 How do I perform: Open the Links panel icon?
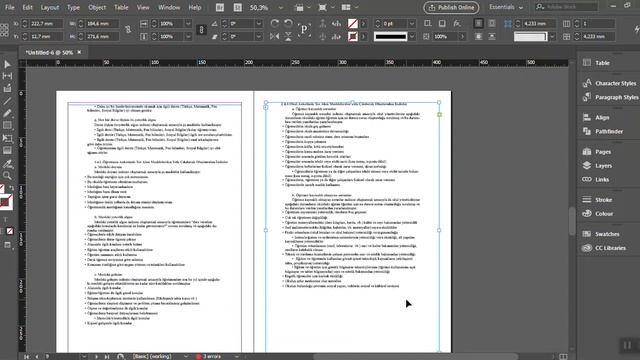(587, 179)
